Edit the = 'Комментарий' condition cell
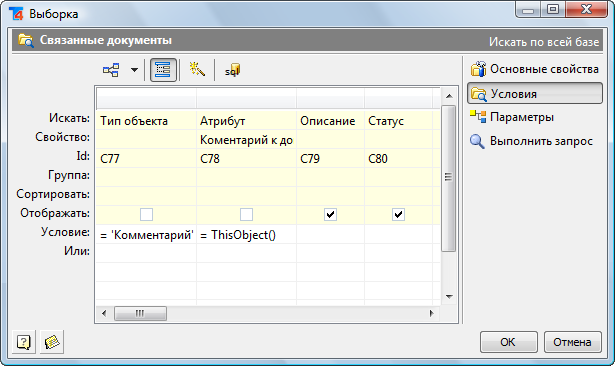Image resolution: width=615 pixels, height=366 pixels. (146, 235)
